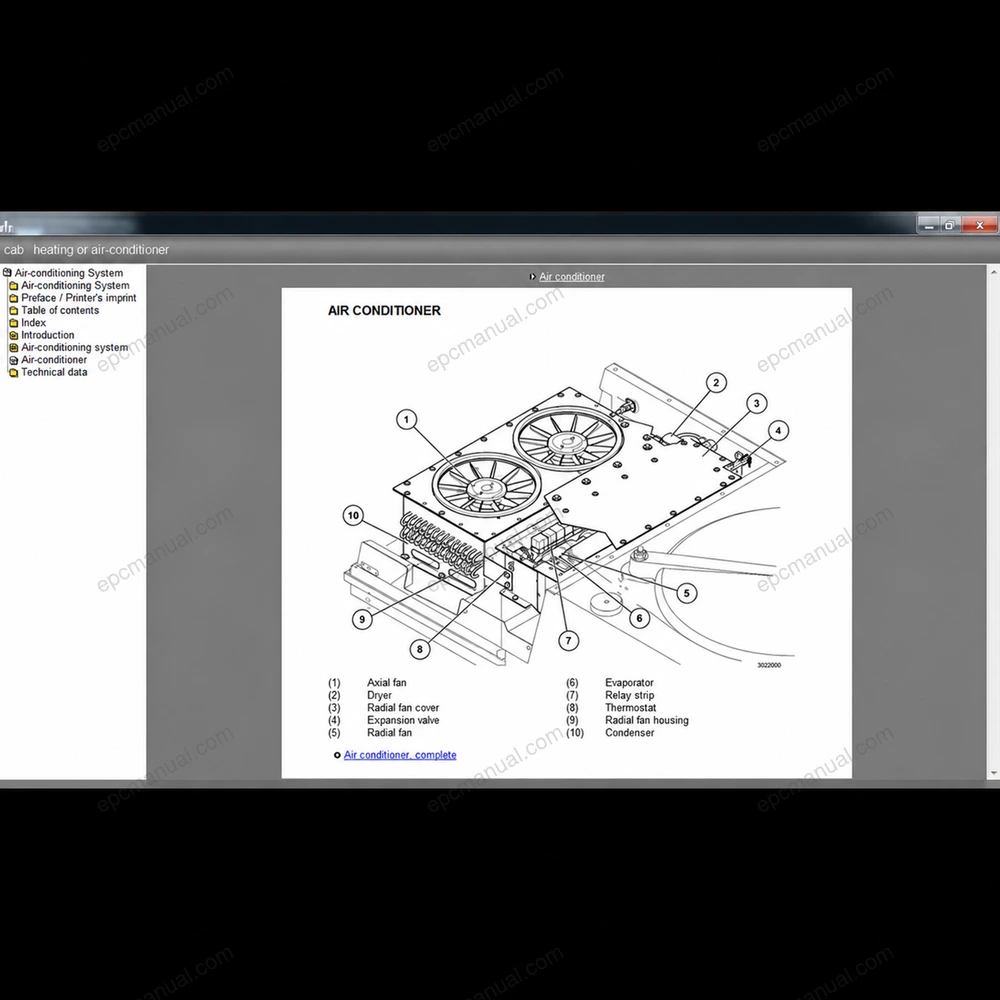Image resolution: width=1000 pixels, height=1000 pixels.
Task: Click callout number 2 on the diagram
Action: [x=716, y=383]
